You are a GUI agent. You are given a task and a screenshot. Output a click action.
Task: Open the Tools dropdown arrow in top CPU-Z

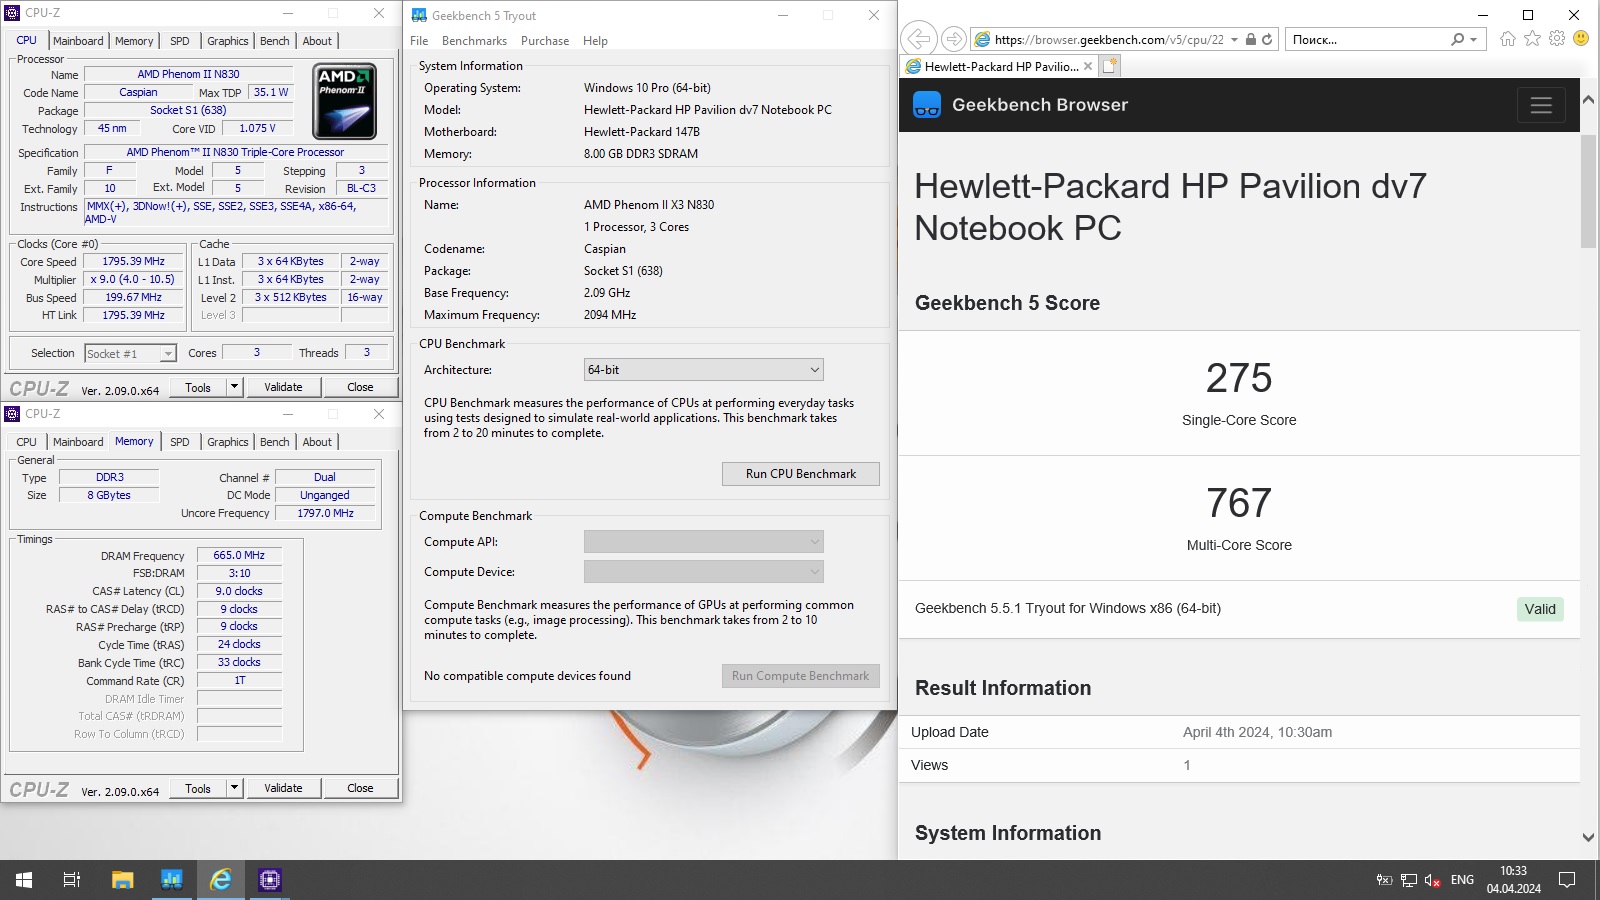[x=234, y=387]
